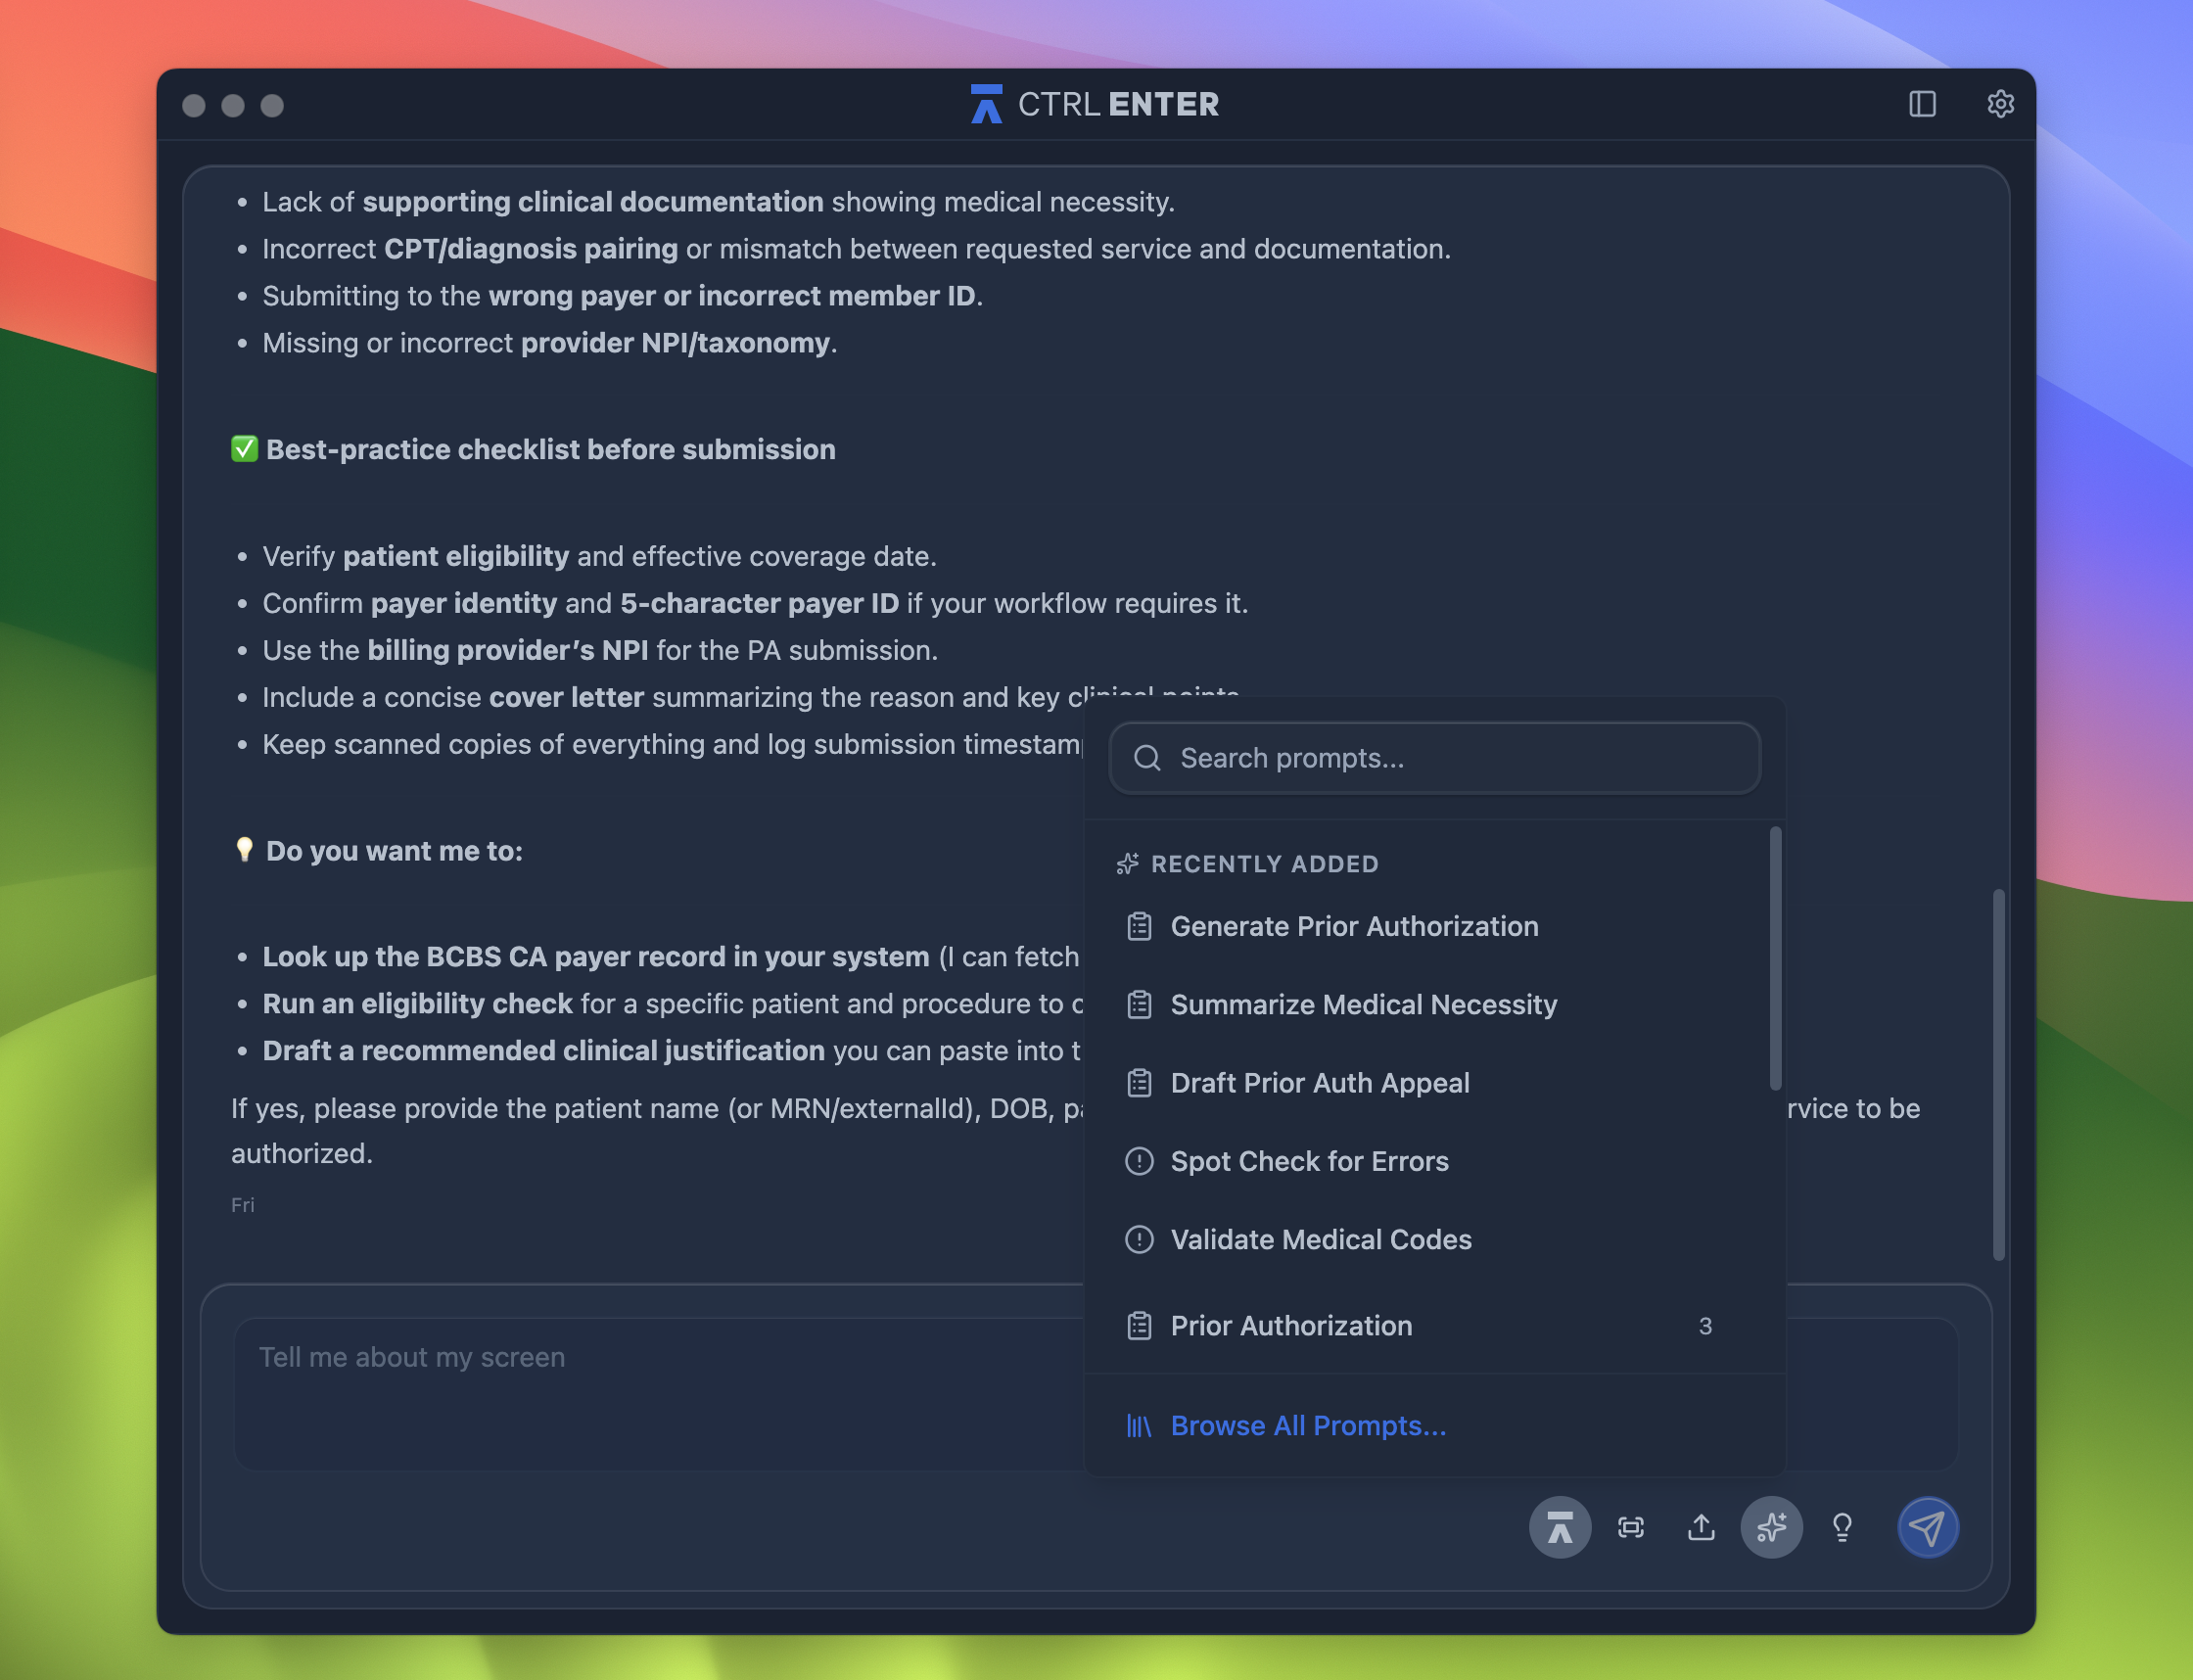
Task: Open settings via the gear icon
Action: (1999, 104)
